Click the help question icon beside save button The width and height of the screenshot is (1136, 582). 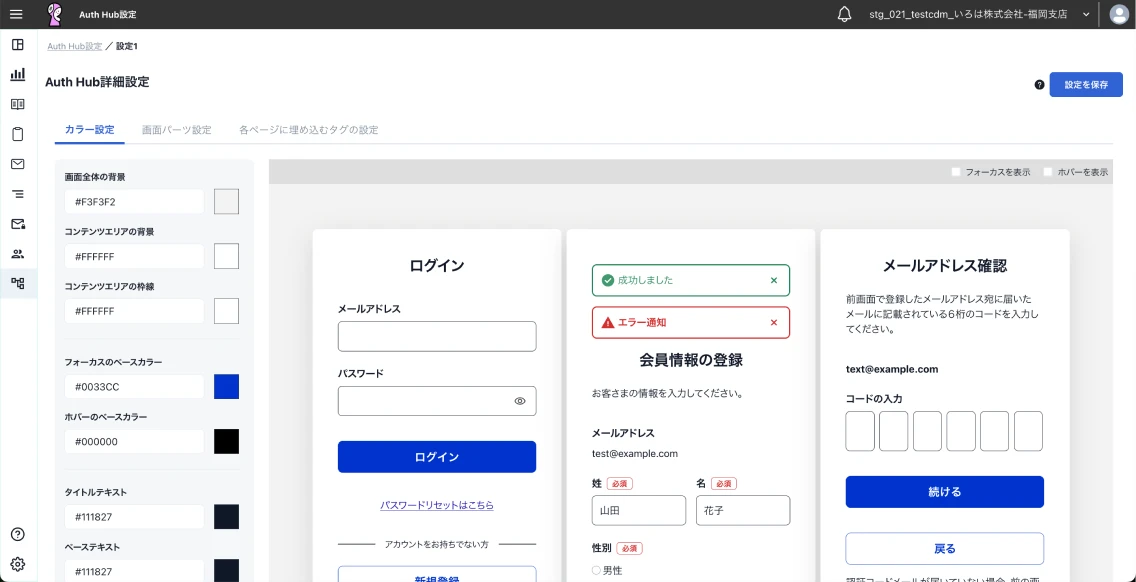pos(1039,85)
